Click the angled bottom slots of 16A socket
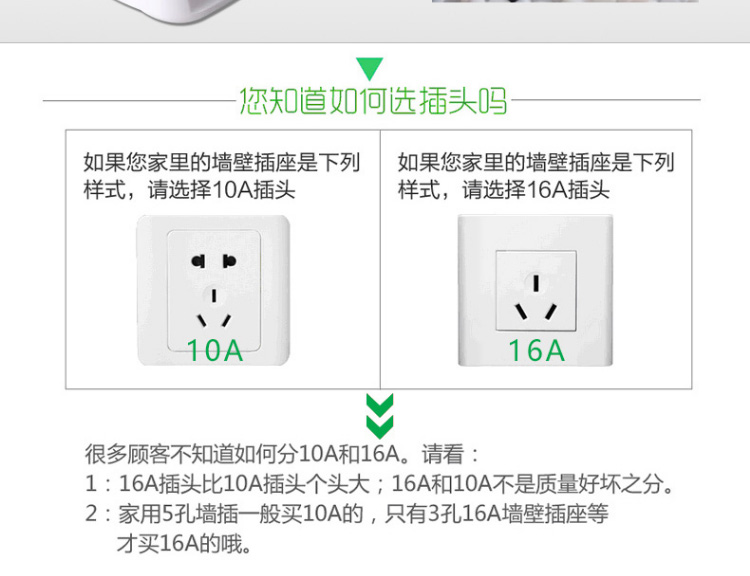 point(536,311)
